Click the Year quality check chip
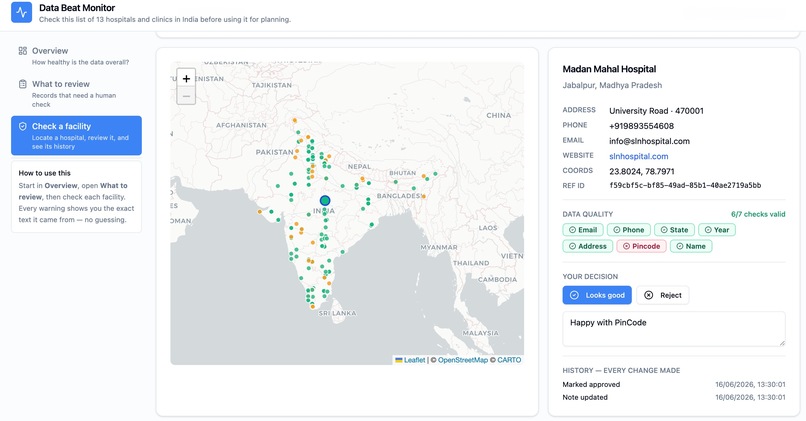This screenshot has height=421, width=806. (x=717, y=230)
